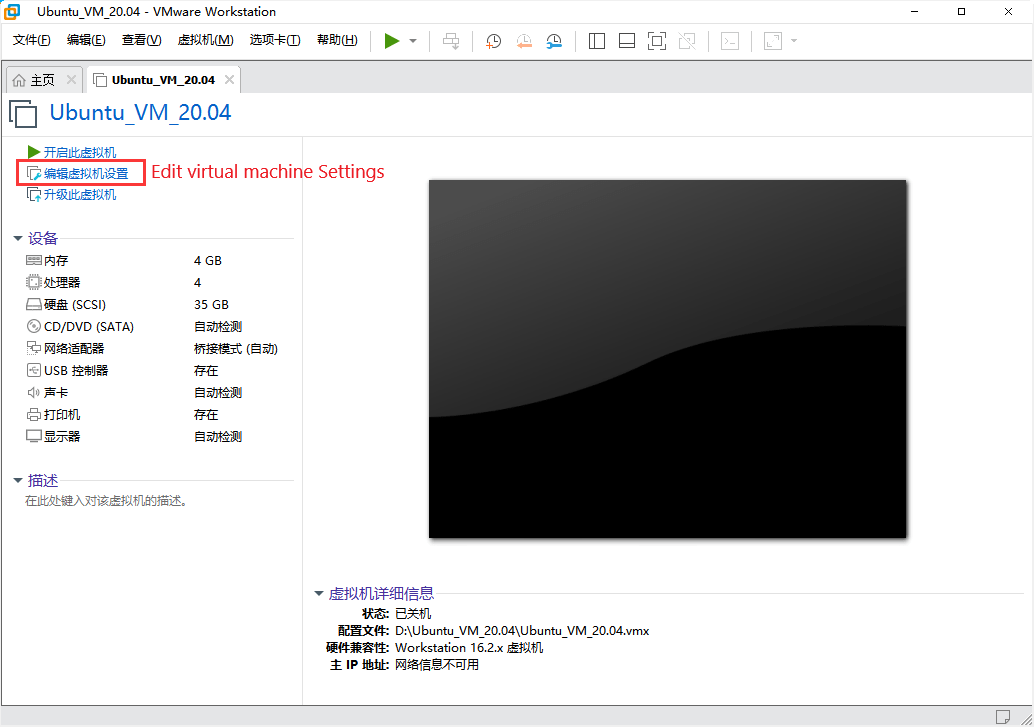1034x727 pixels.
Task: Click the USB 控制器 icon
Action: point(34,370)
